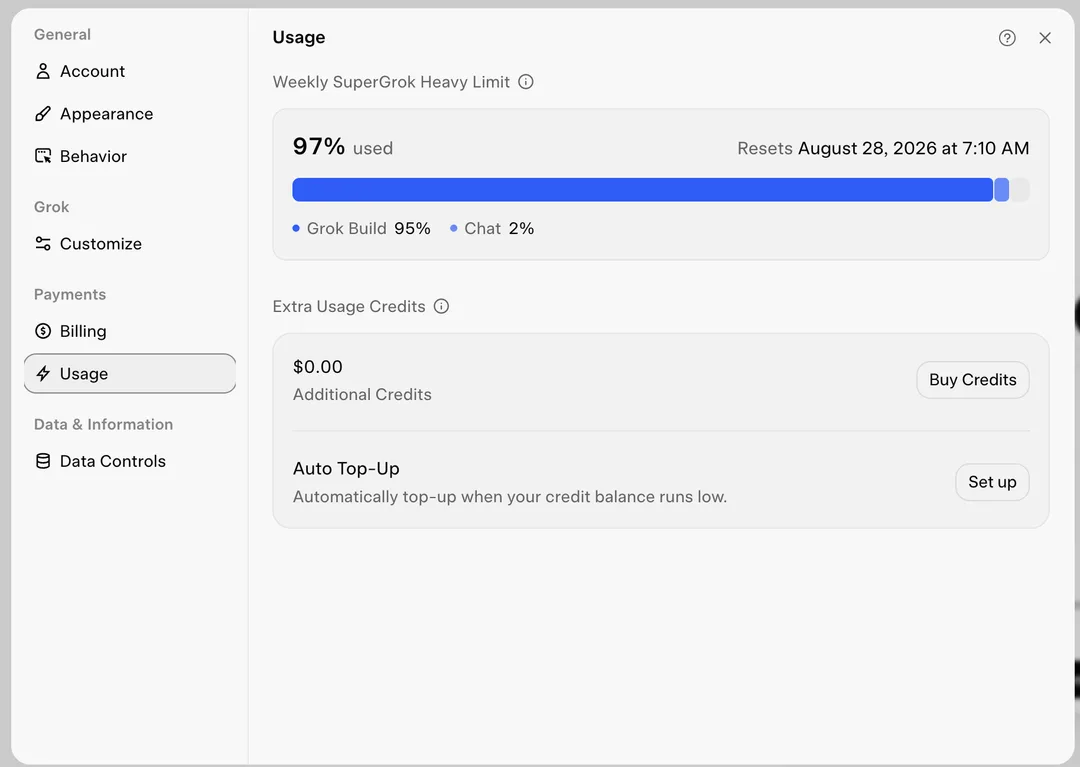
Task: Click the Chat legend dot
Action: tap(454, 229)
